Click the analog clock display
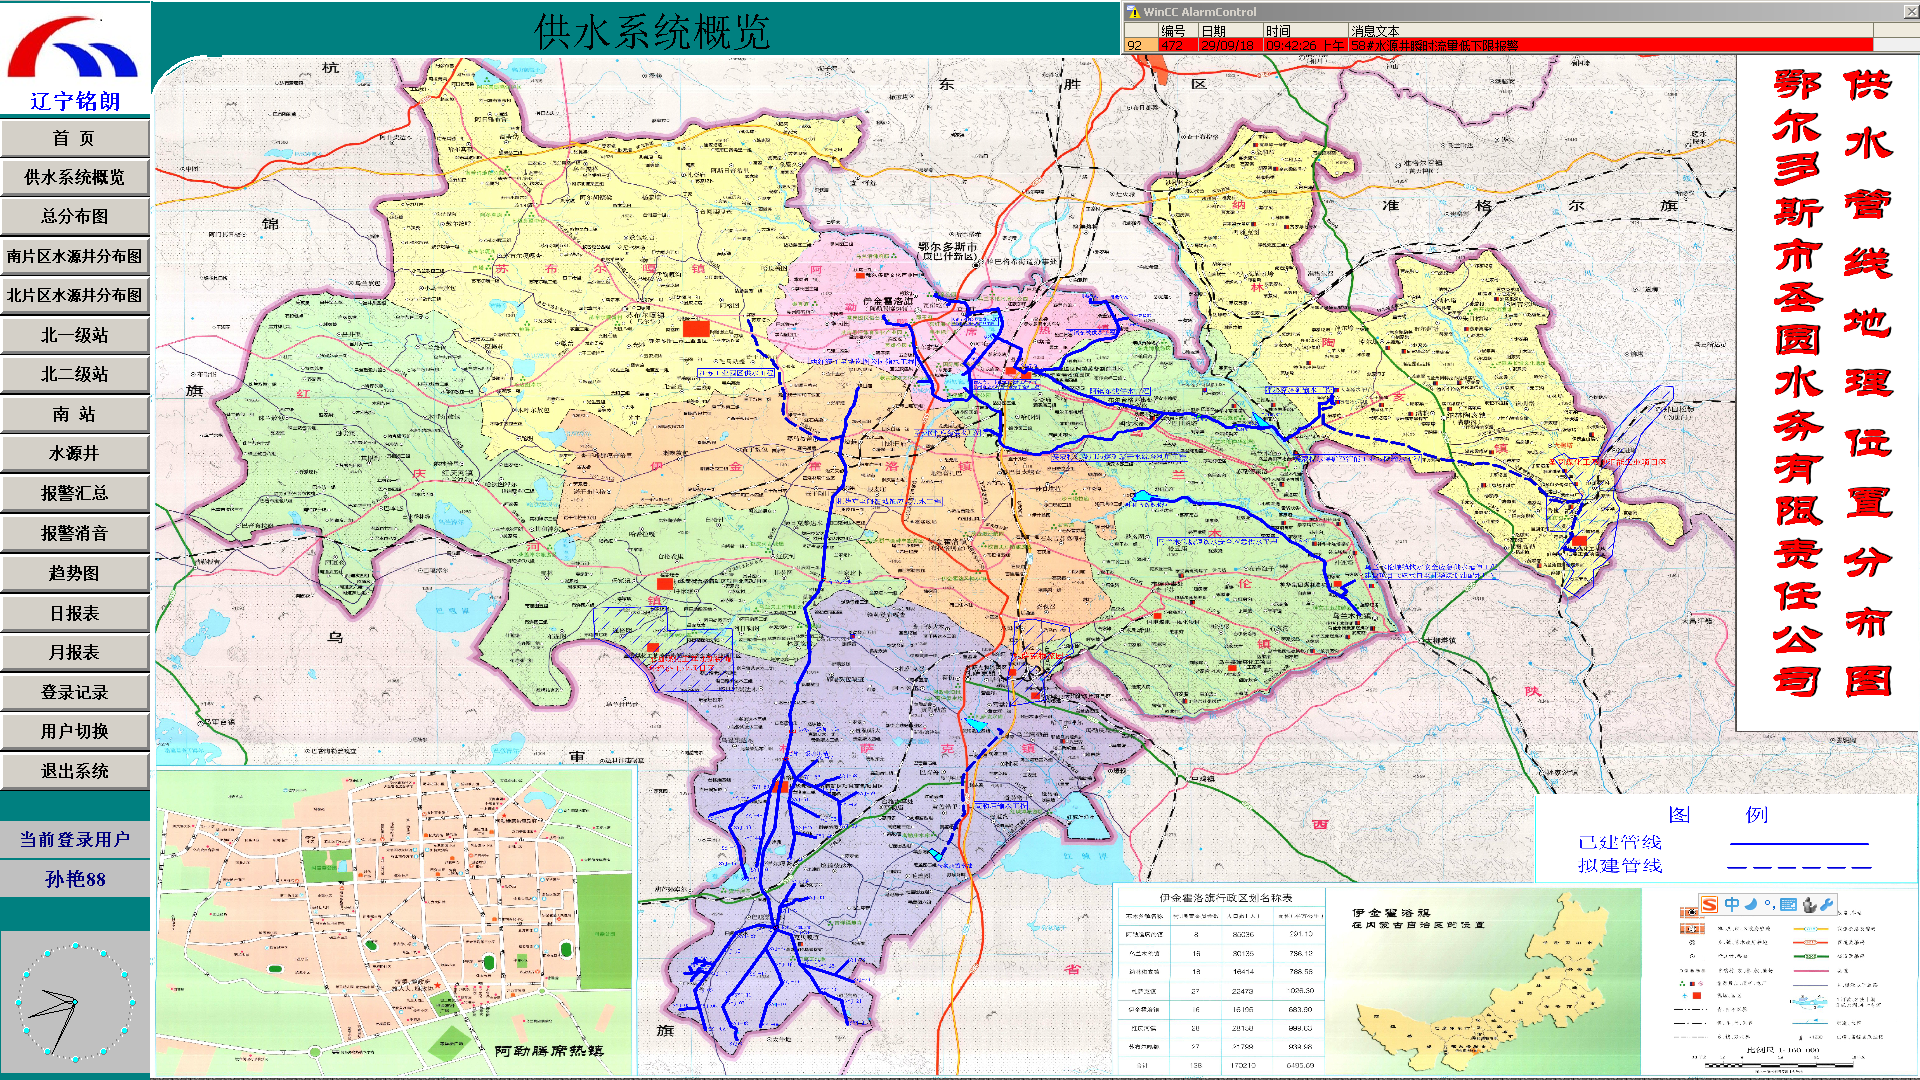Image resolution: width=1920 pixels, height=1080 pixels. (75, 1001)
